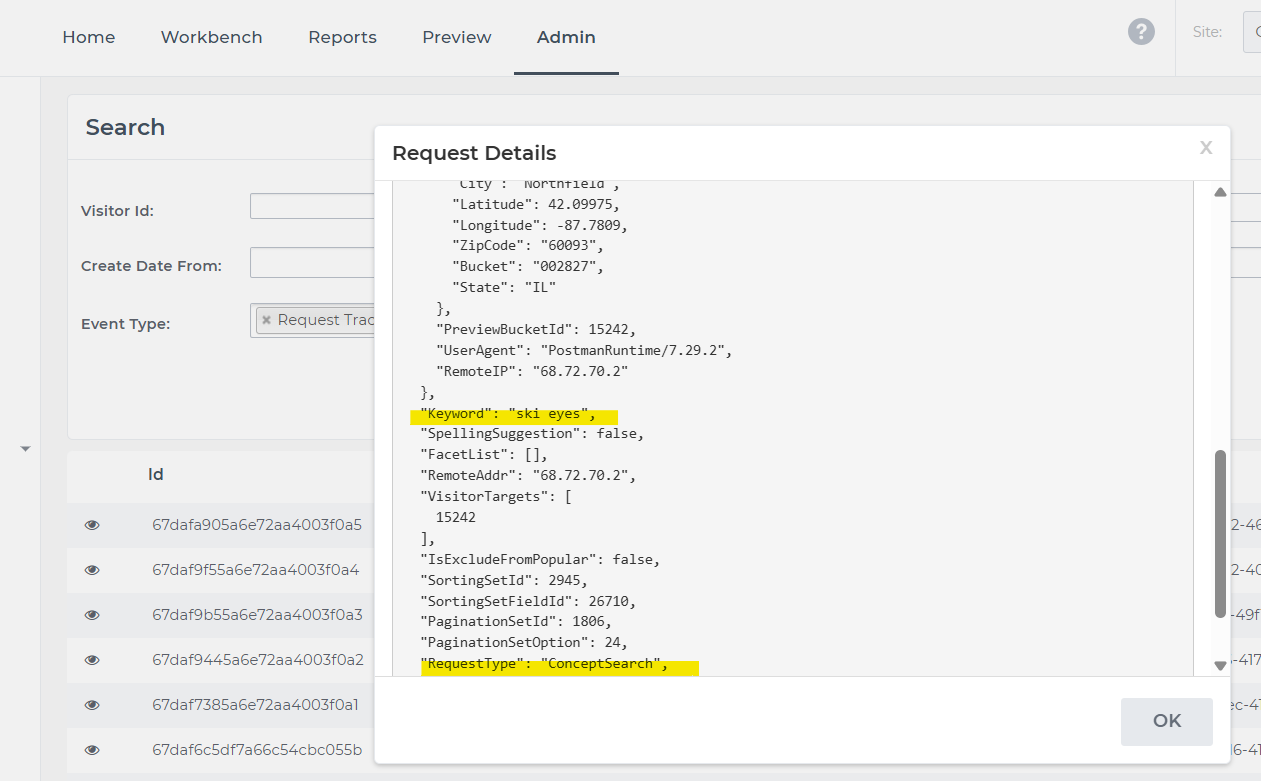Open the Preview tab
The image size is (1261, 781).
(457, 37)
